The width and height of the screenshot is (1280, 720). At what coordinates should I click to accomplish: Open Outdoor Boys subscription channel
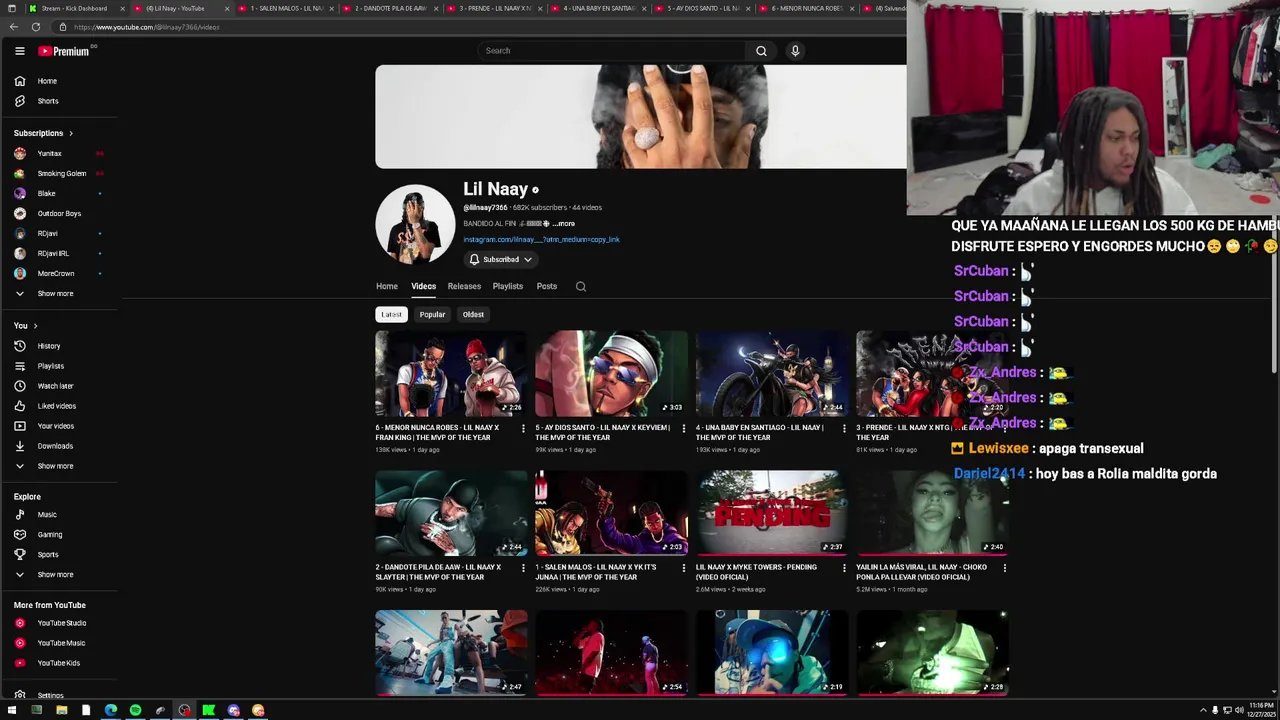(60, 214)
